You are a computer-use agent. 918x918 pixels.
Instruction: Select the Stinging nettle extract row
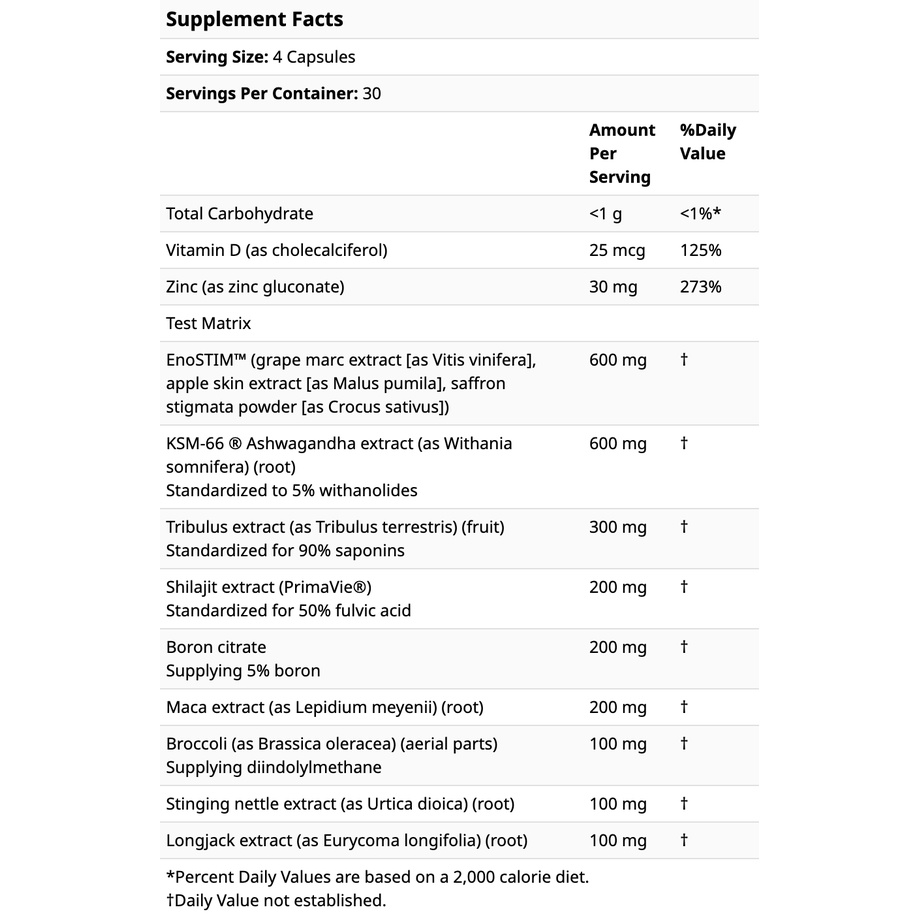[x=340, y=804]
